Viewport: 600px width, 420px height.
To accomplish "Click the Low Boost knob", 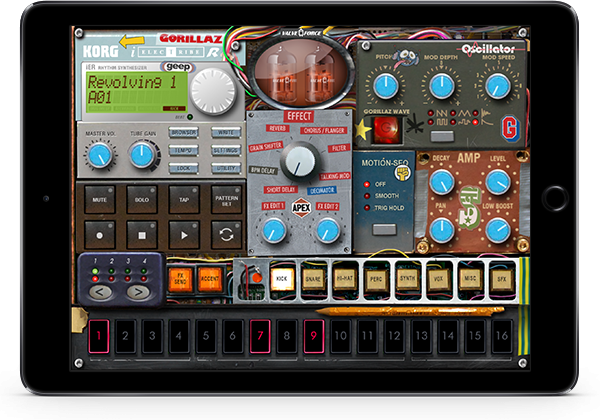I will (498, 231).
